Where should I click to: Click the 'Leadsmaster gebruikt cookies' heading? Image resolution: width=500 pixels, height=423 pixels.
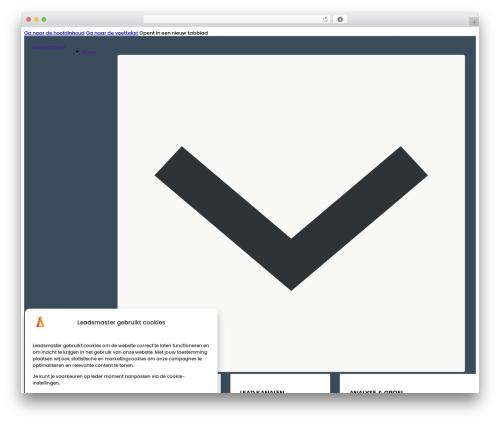pyautogui.click(x=121, y=322)
